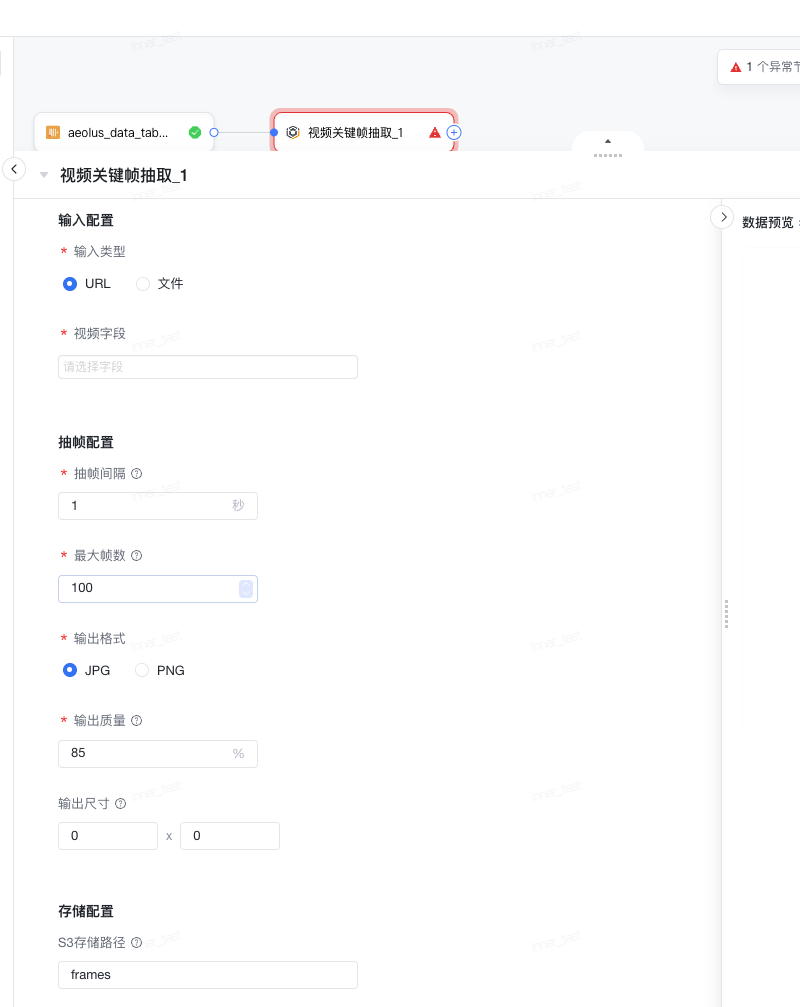Click the help icon next to 最大帧数
Screen dimensions: 800x1007
(x=137, y=556)
